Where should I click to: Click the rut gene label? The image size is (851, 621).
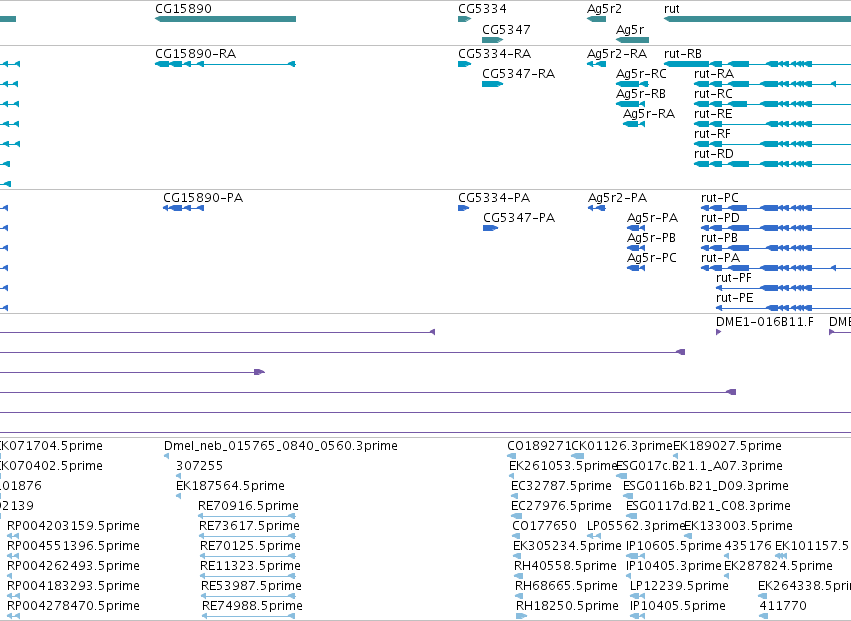tap(671, 9)
